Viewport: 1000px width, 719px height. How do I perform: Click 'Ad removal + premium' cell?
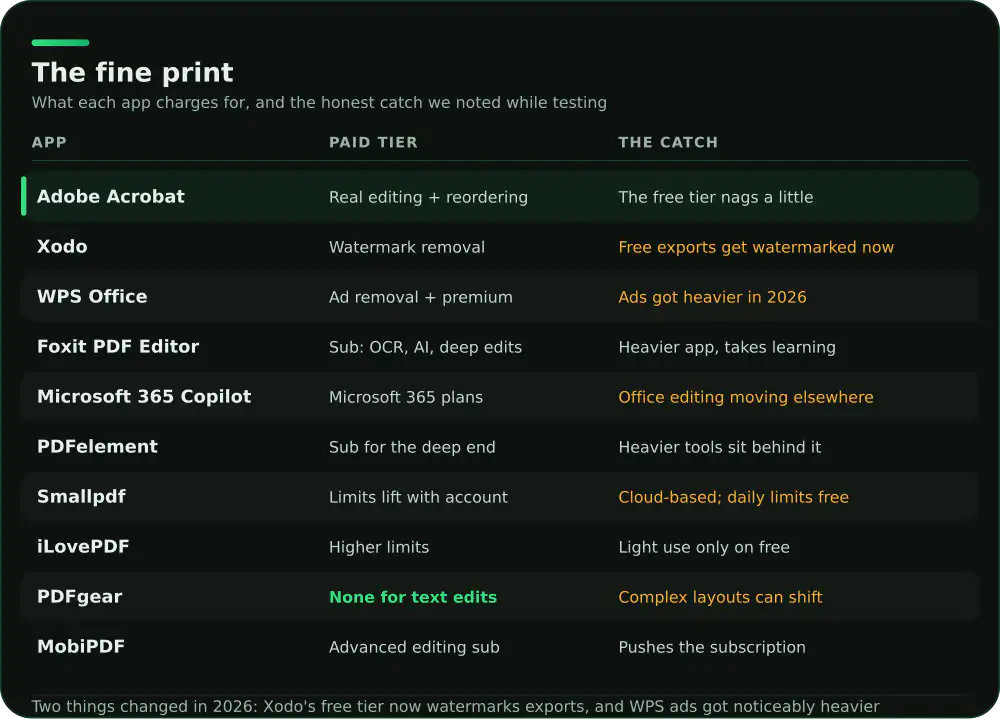tap(421, 297)
